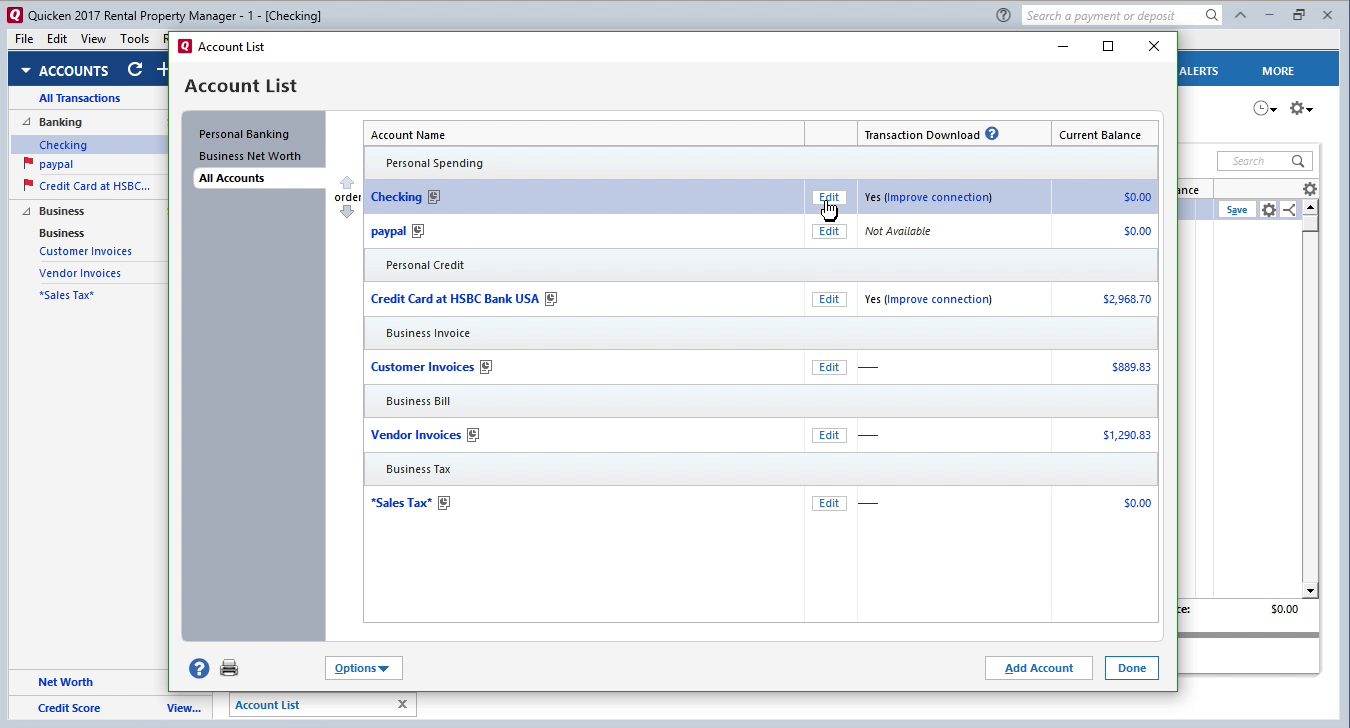Refresh accounts with the update icon
The height and width of the screenshot is (728, 1350).
click(135, 70)
